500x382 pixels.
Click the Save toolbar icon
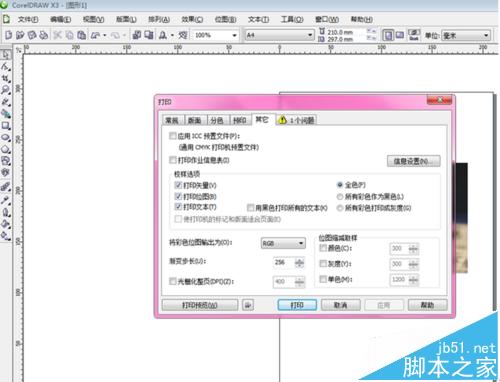[x=32, y=35]
